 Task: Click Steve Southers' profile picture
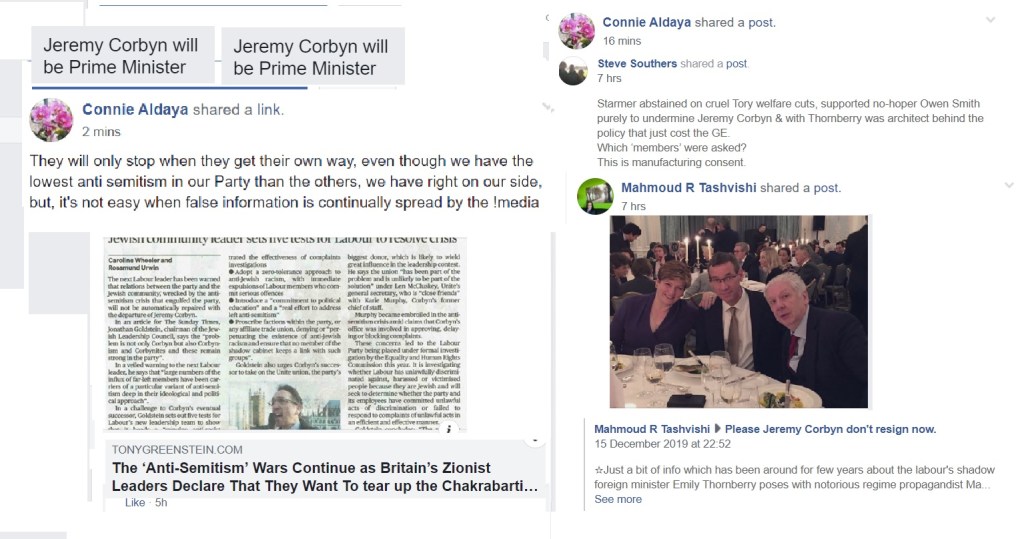click(573, 71)
